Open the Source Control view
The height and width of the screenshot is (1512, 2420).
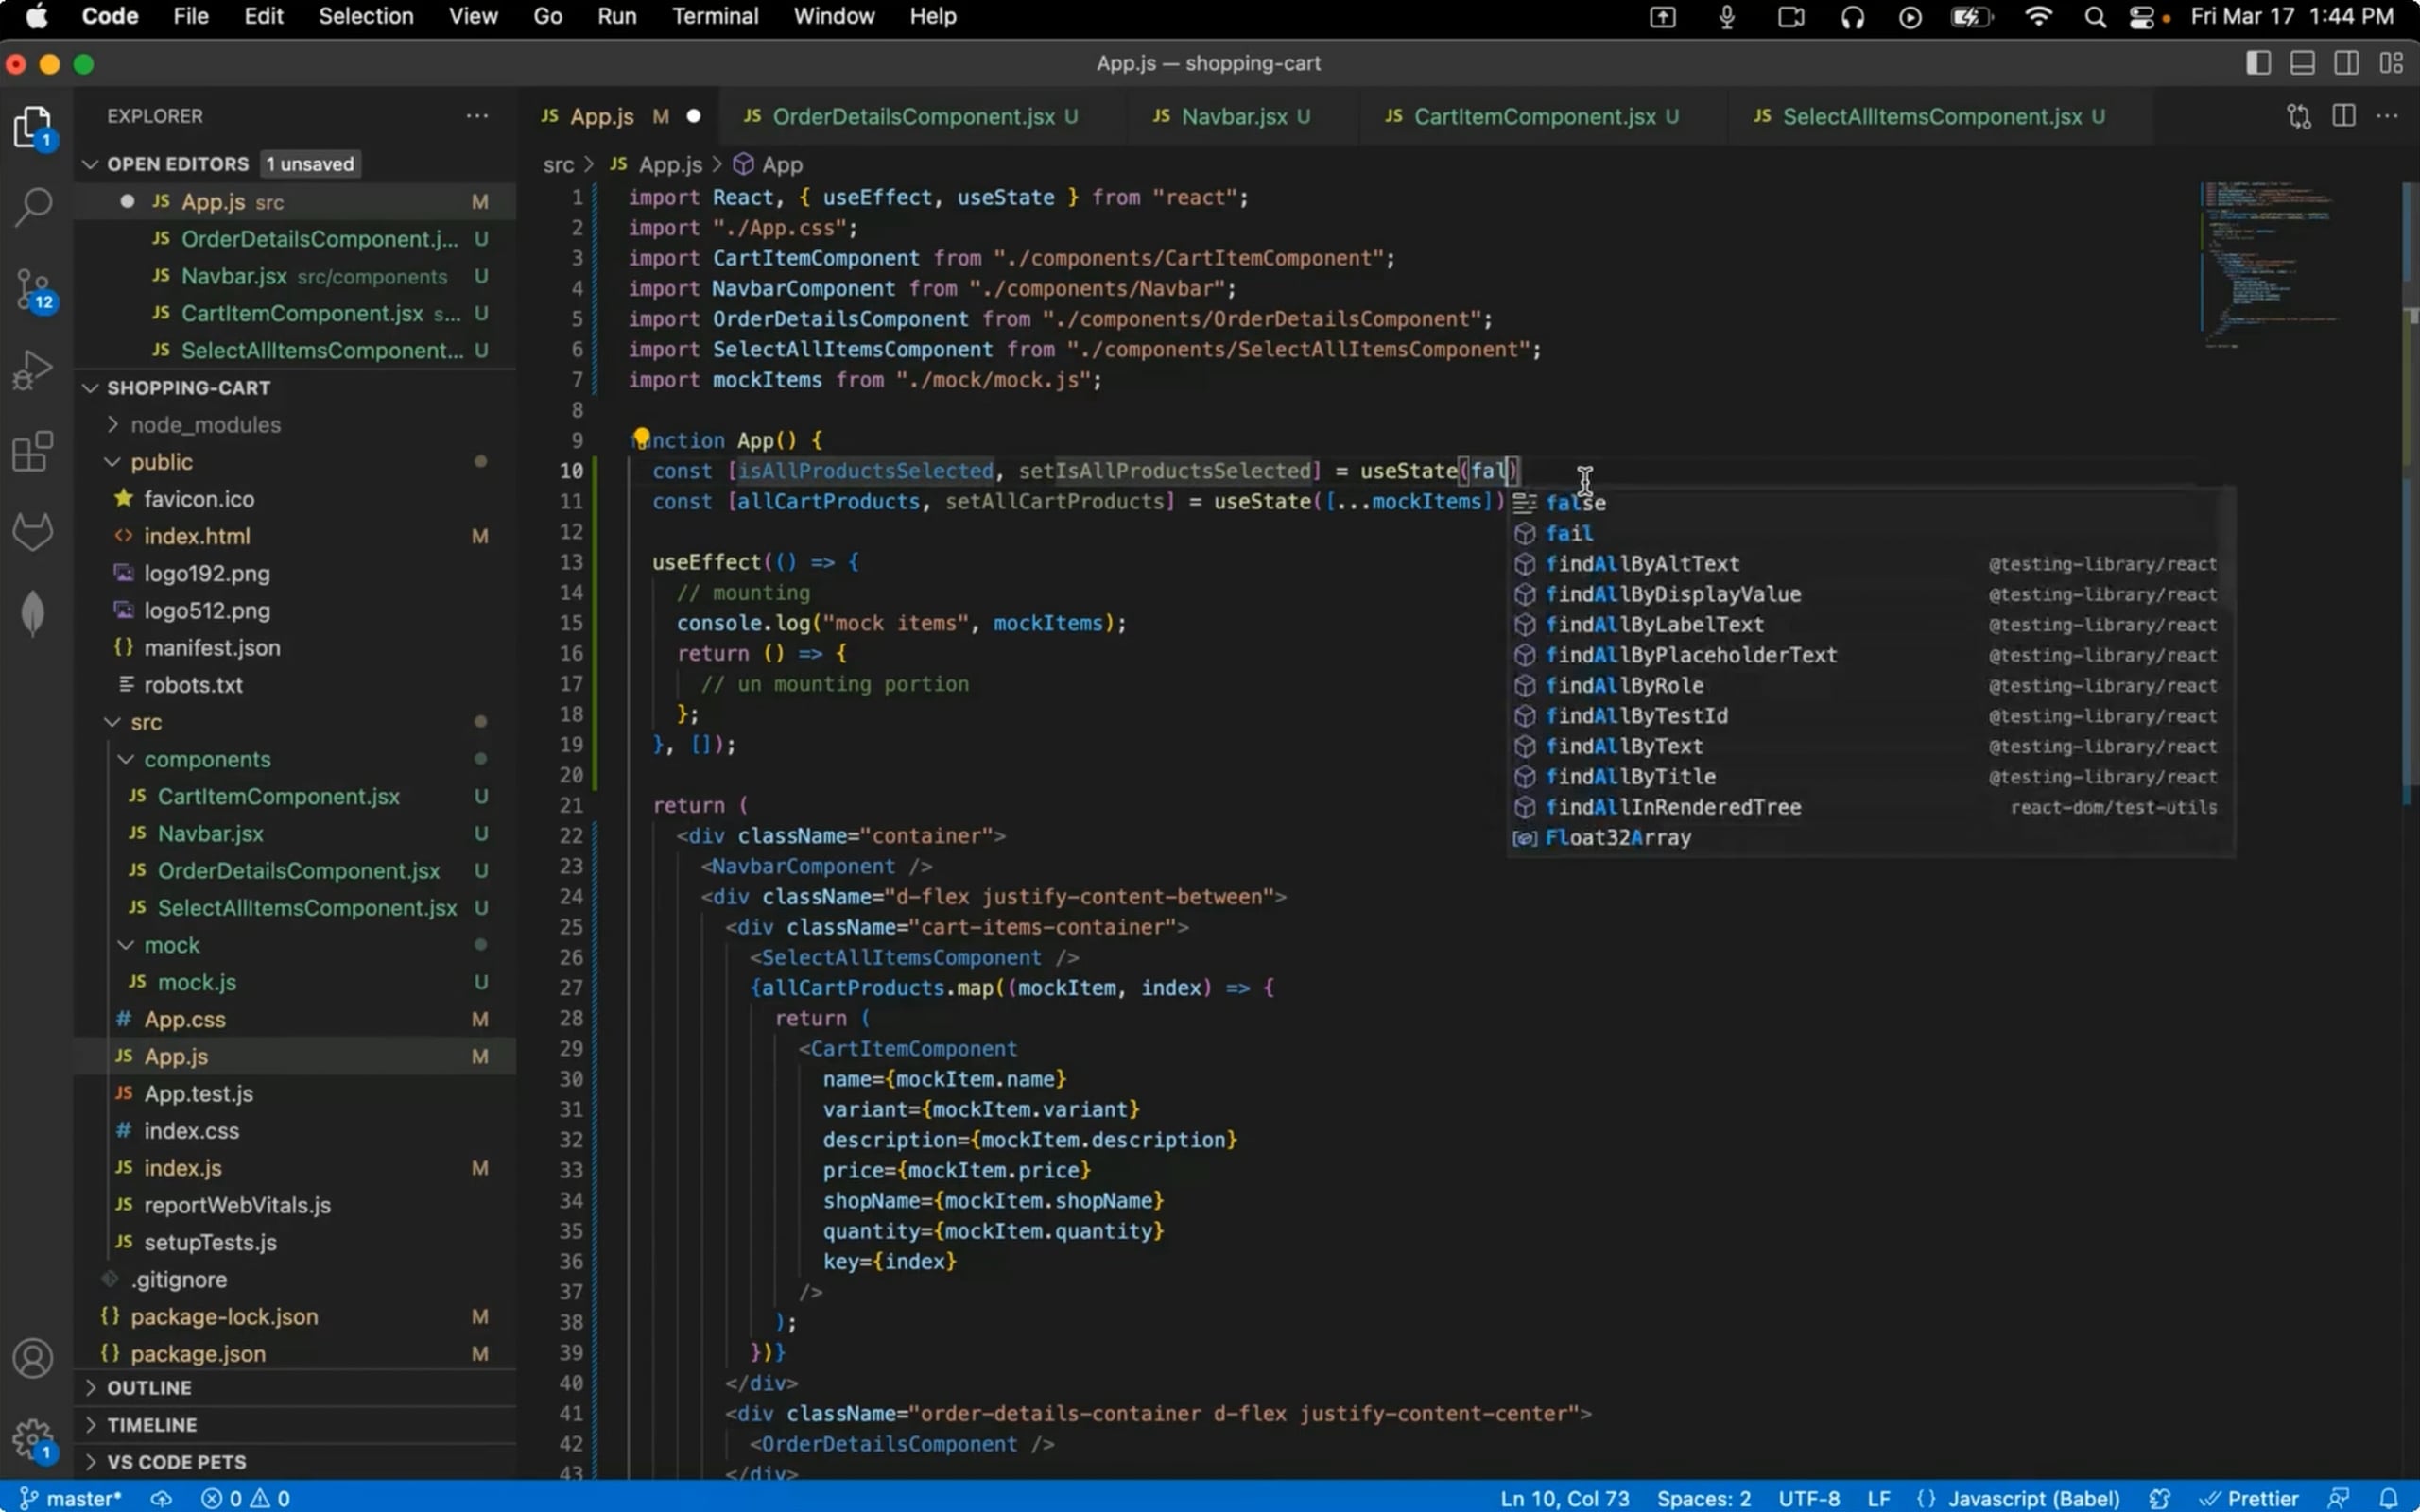tap(33, 290)
